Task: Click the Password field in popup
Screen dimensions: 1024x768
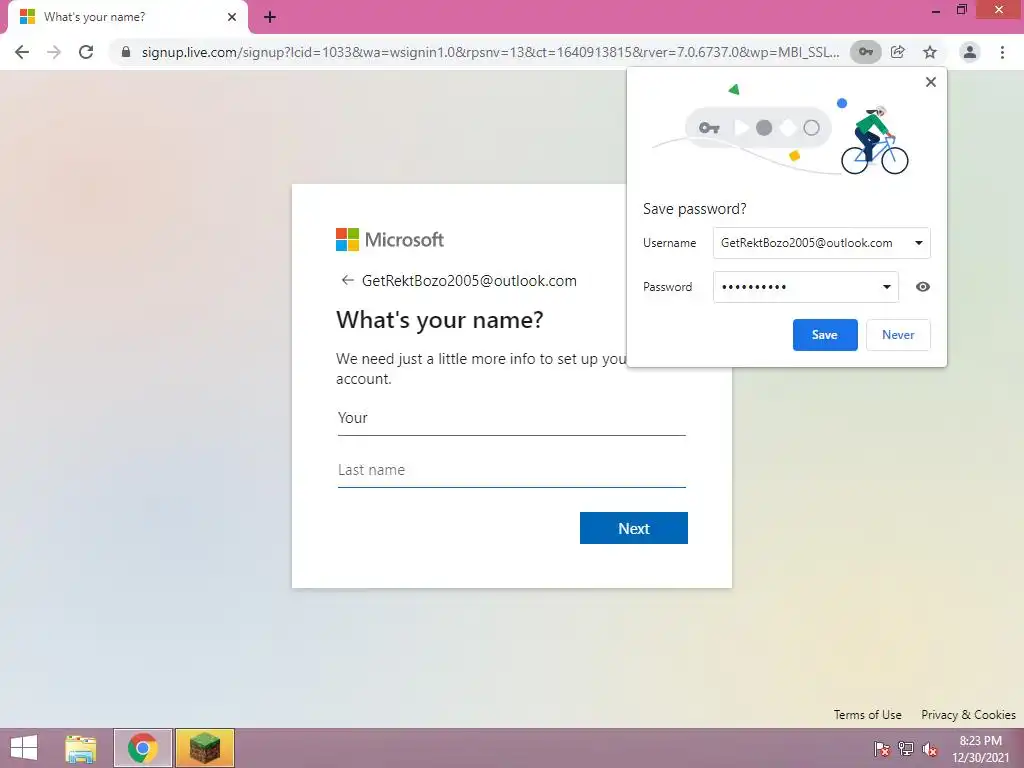Action: (805, 287)
